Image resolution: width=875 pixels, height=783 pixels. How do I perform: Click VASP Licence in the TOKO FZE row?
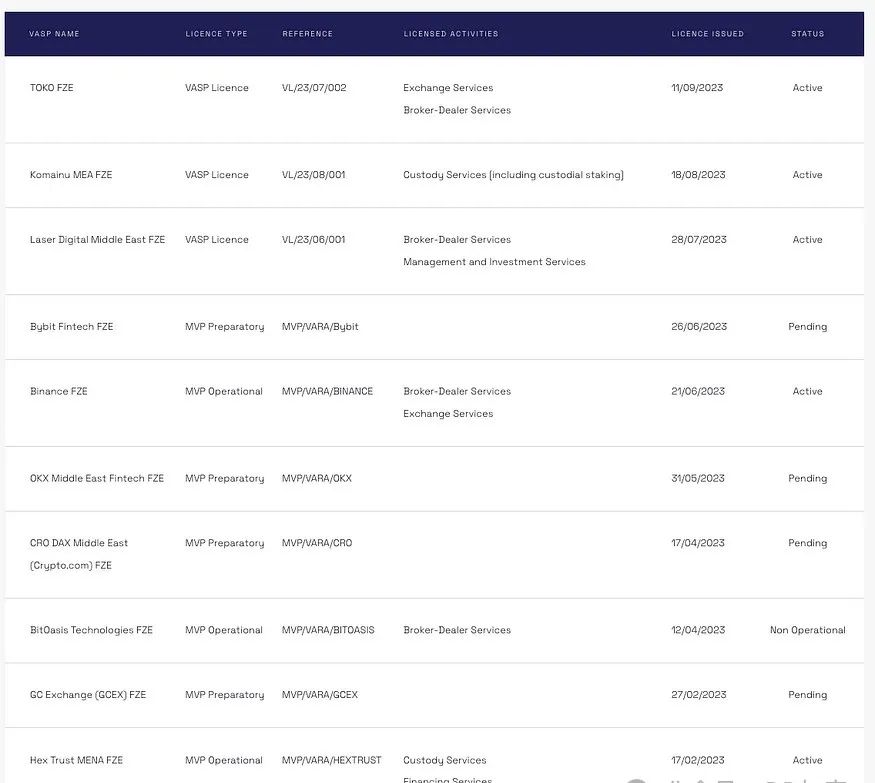tap(217, 88)
